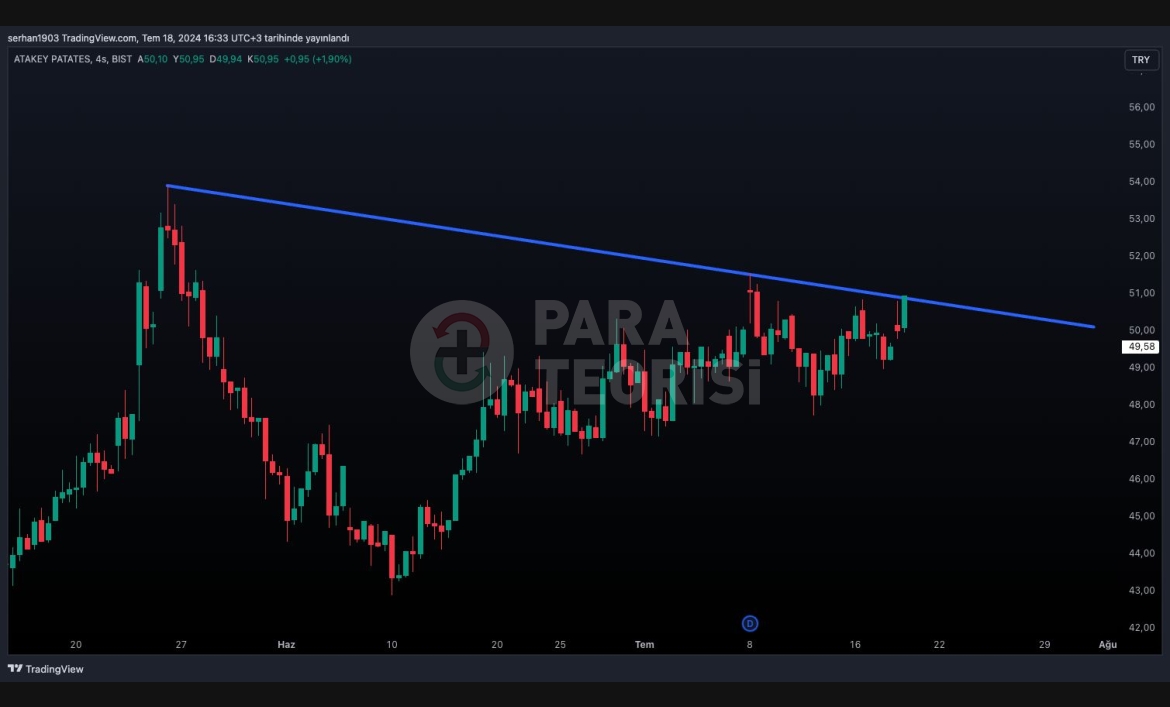Click the blue dividend D marker
This screenshot has width=1170, height=707.
point(750,623)
